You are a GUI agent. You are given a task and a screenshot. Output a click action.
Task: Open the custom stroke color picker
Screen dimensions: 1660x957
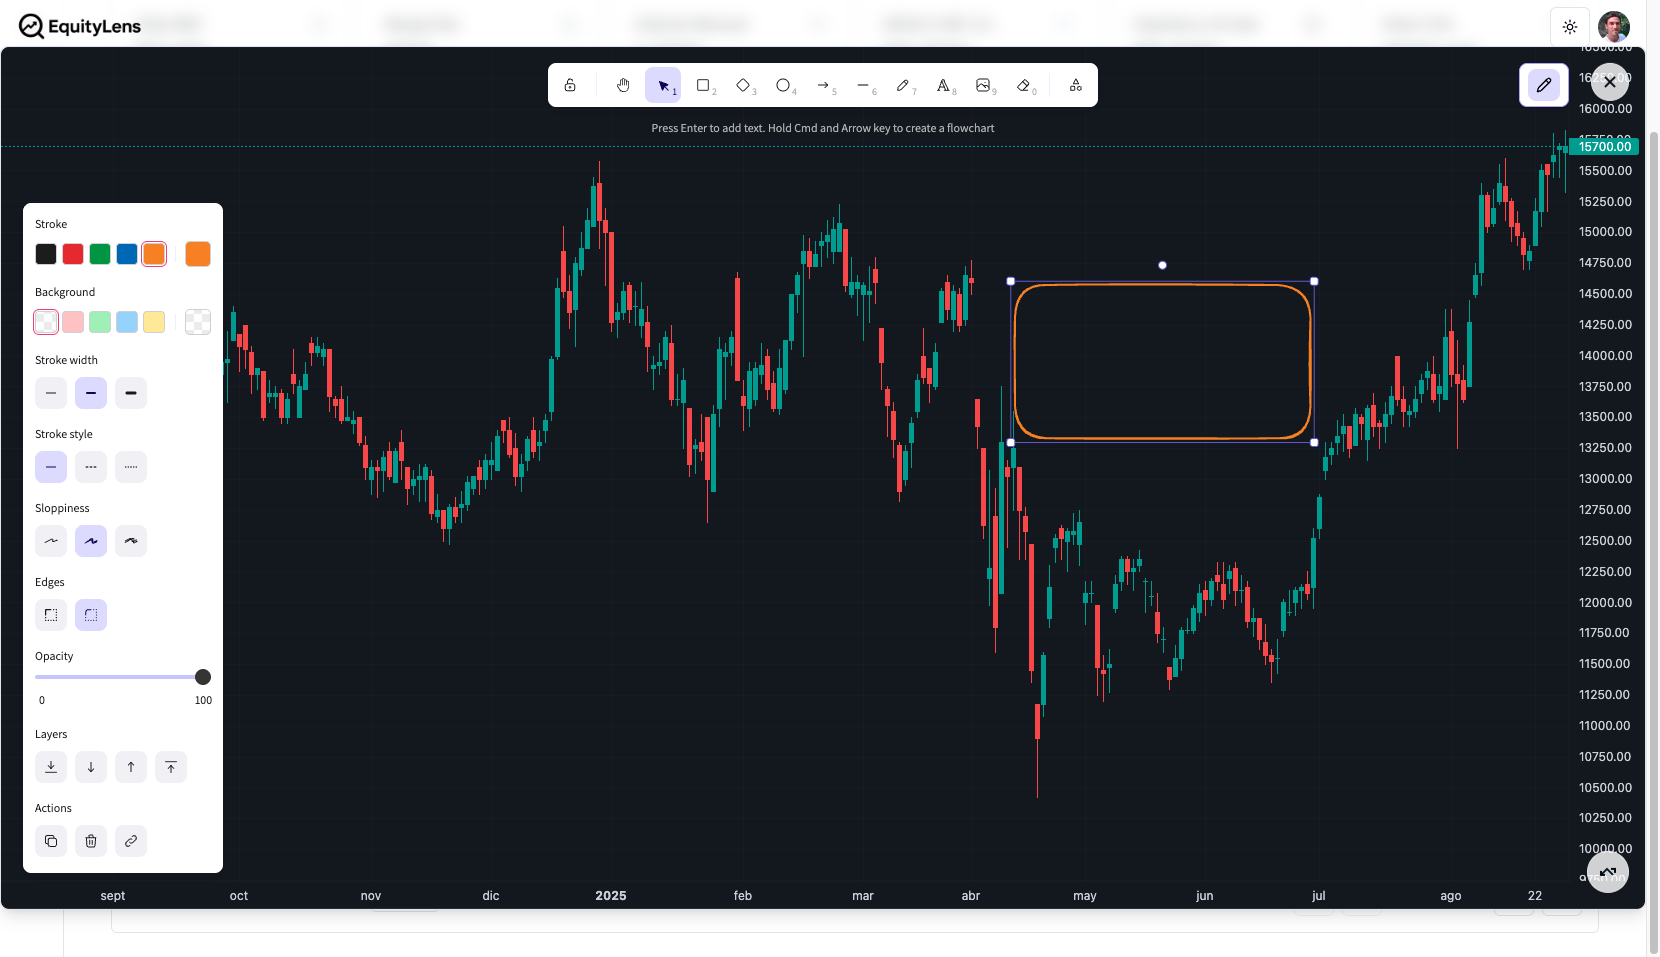pyautogui.click(x=198, y=254)
